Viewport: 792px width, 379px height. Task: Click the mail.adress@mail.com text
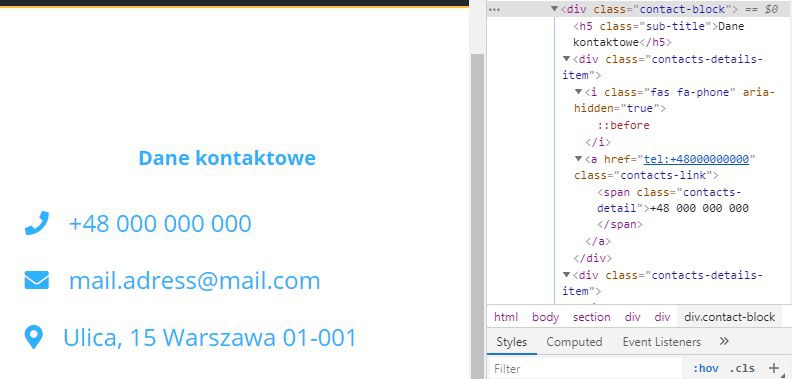[194, 280]
